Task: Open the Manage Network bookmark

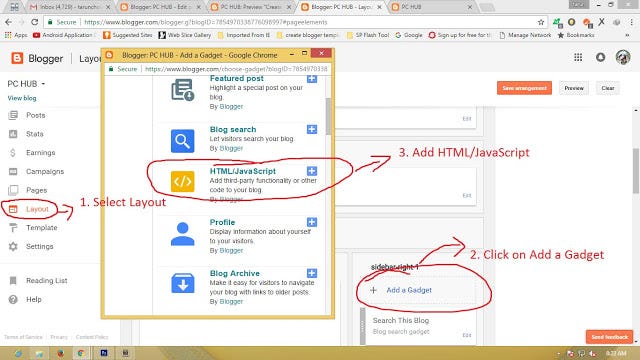Action: (x=525, y=35)
